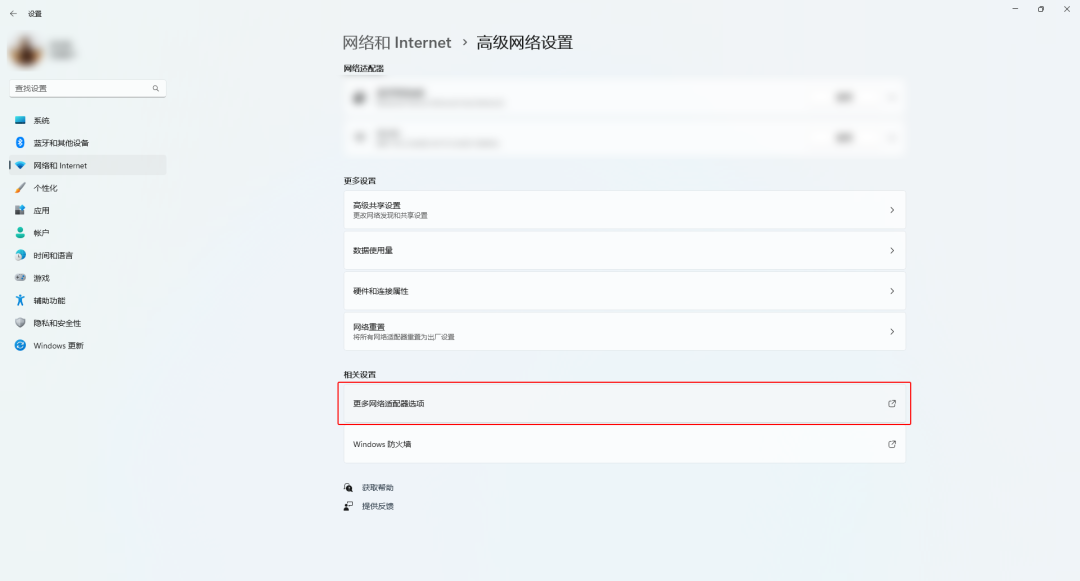Open 高级共享设置
Screen dimensions: 1080x581
point(624,209)
